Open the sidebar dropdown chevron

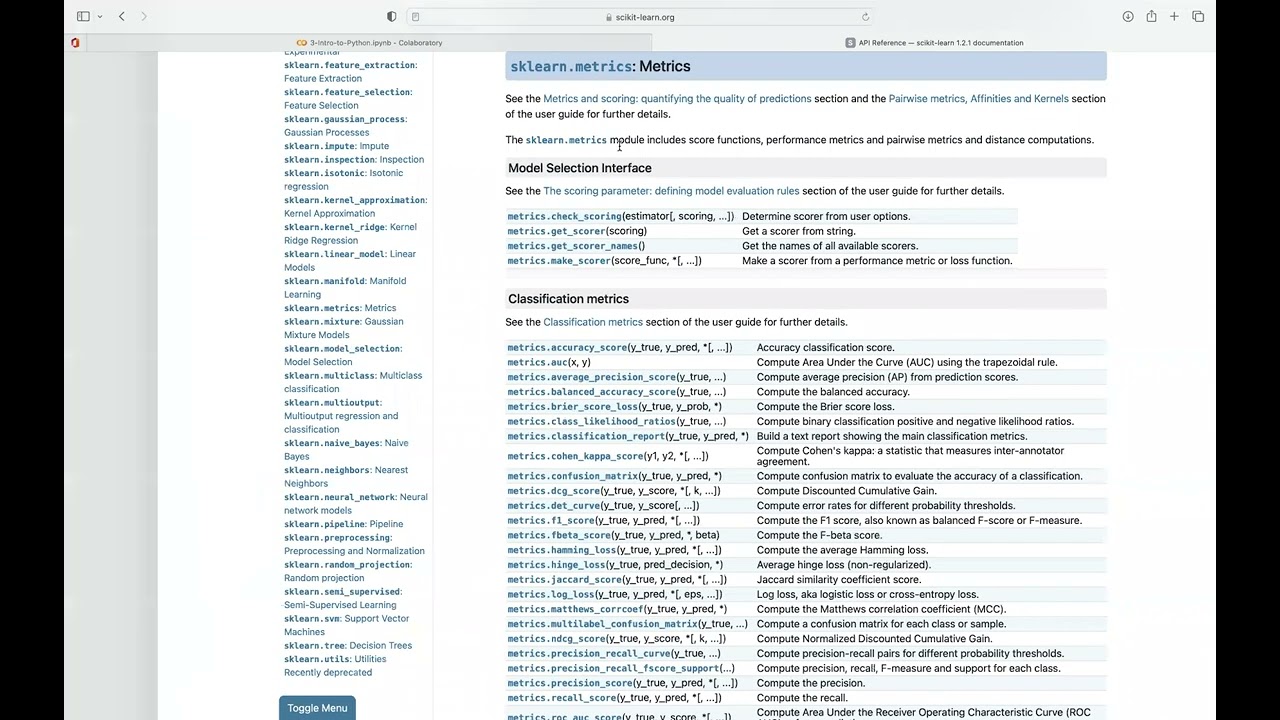click(100, 17)
